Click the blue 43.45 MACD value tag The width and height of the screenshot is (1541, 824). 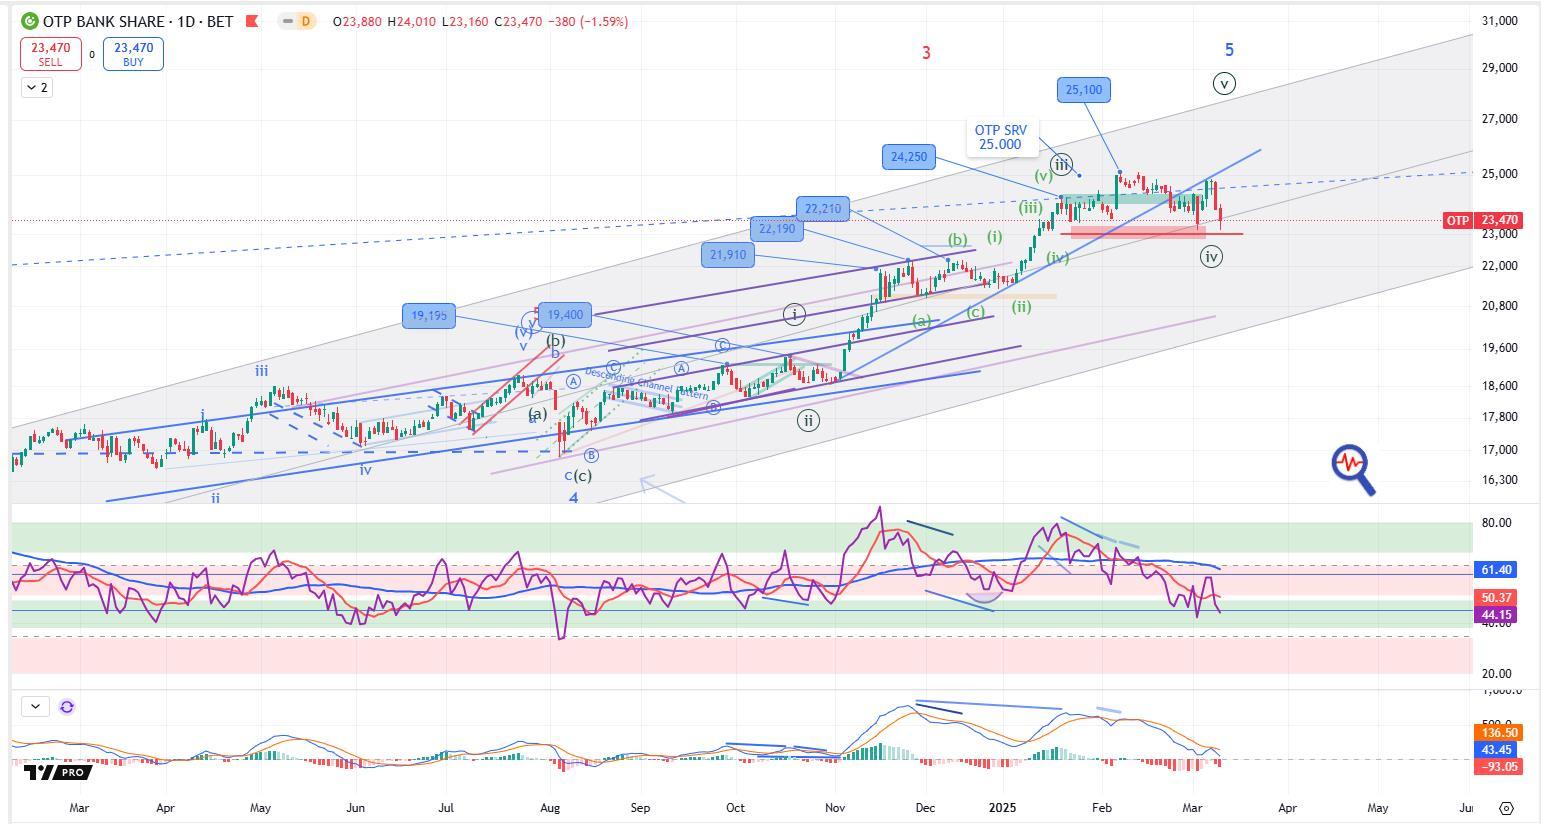pos(1496,750)
